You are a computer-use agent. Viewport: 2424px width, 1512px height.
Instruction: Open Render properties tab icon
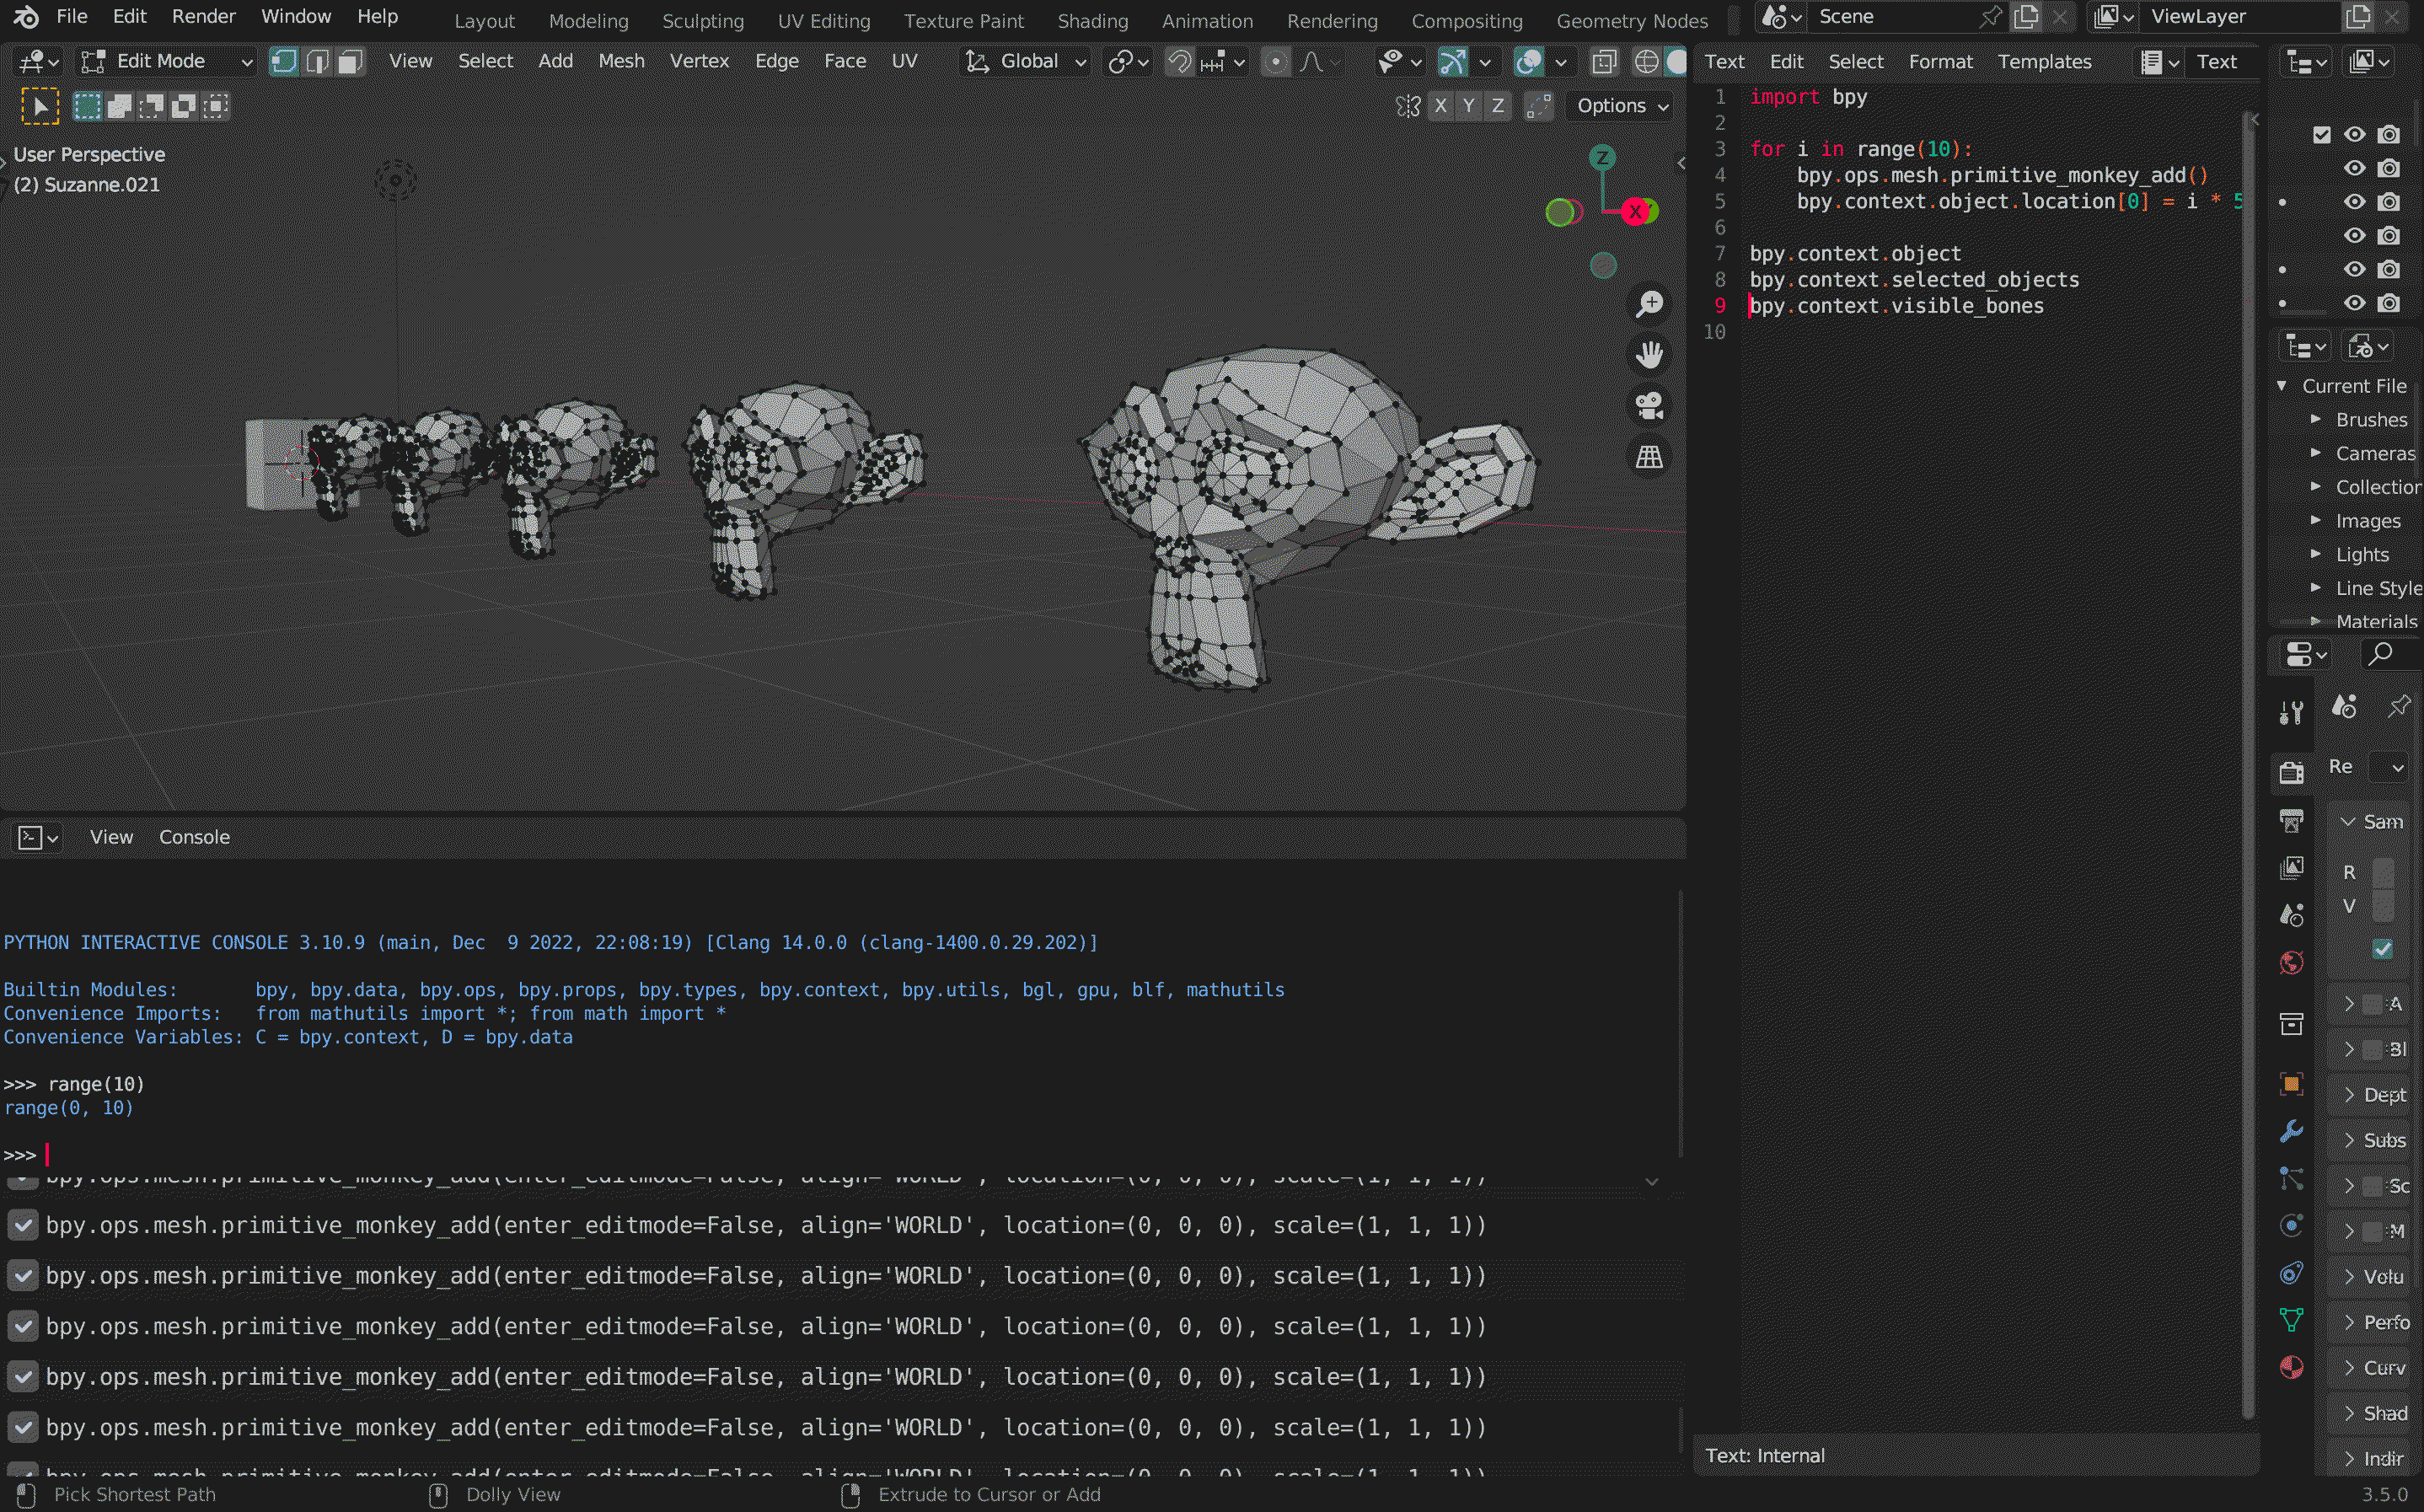(2291, 771)
